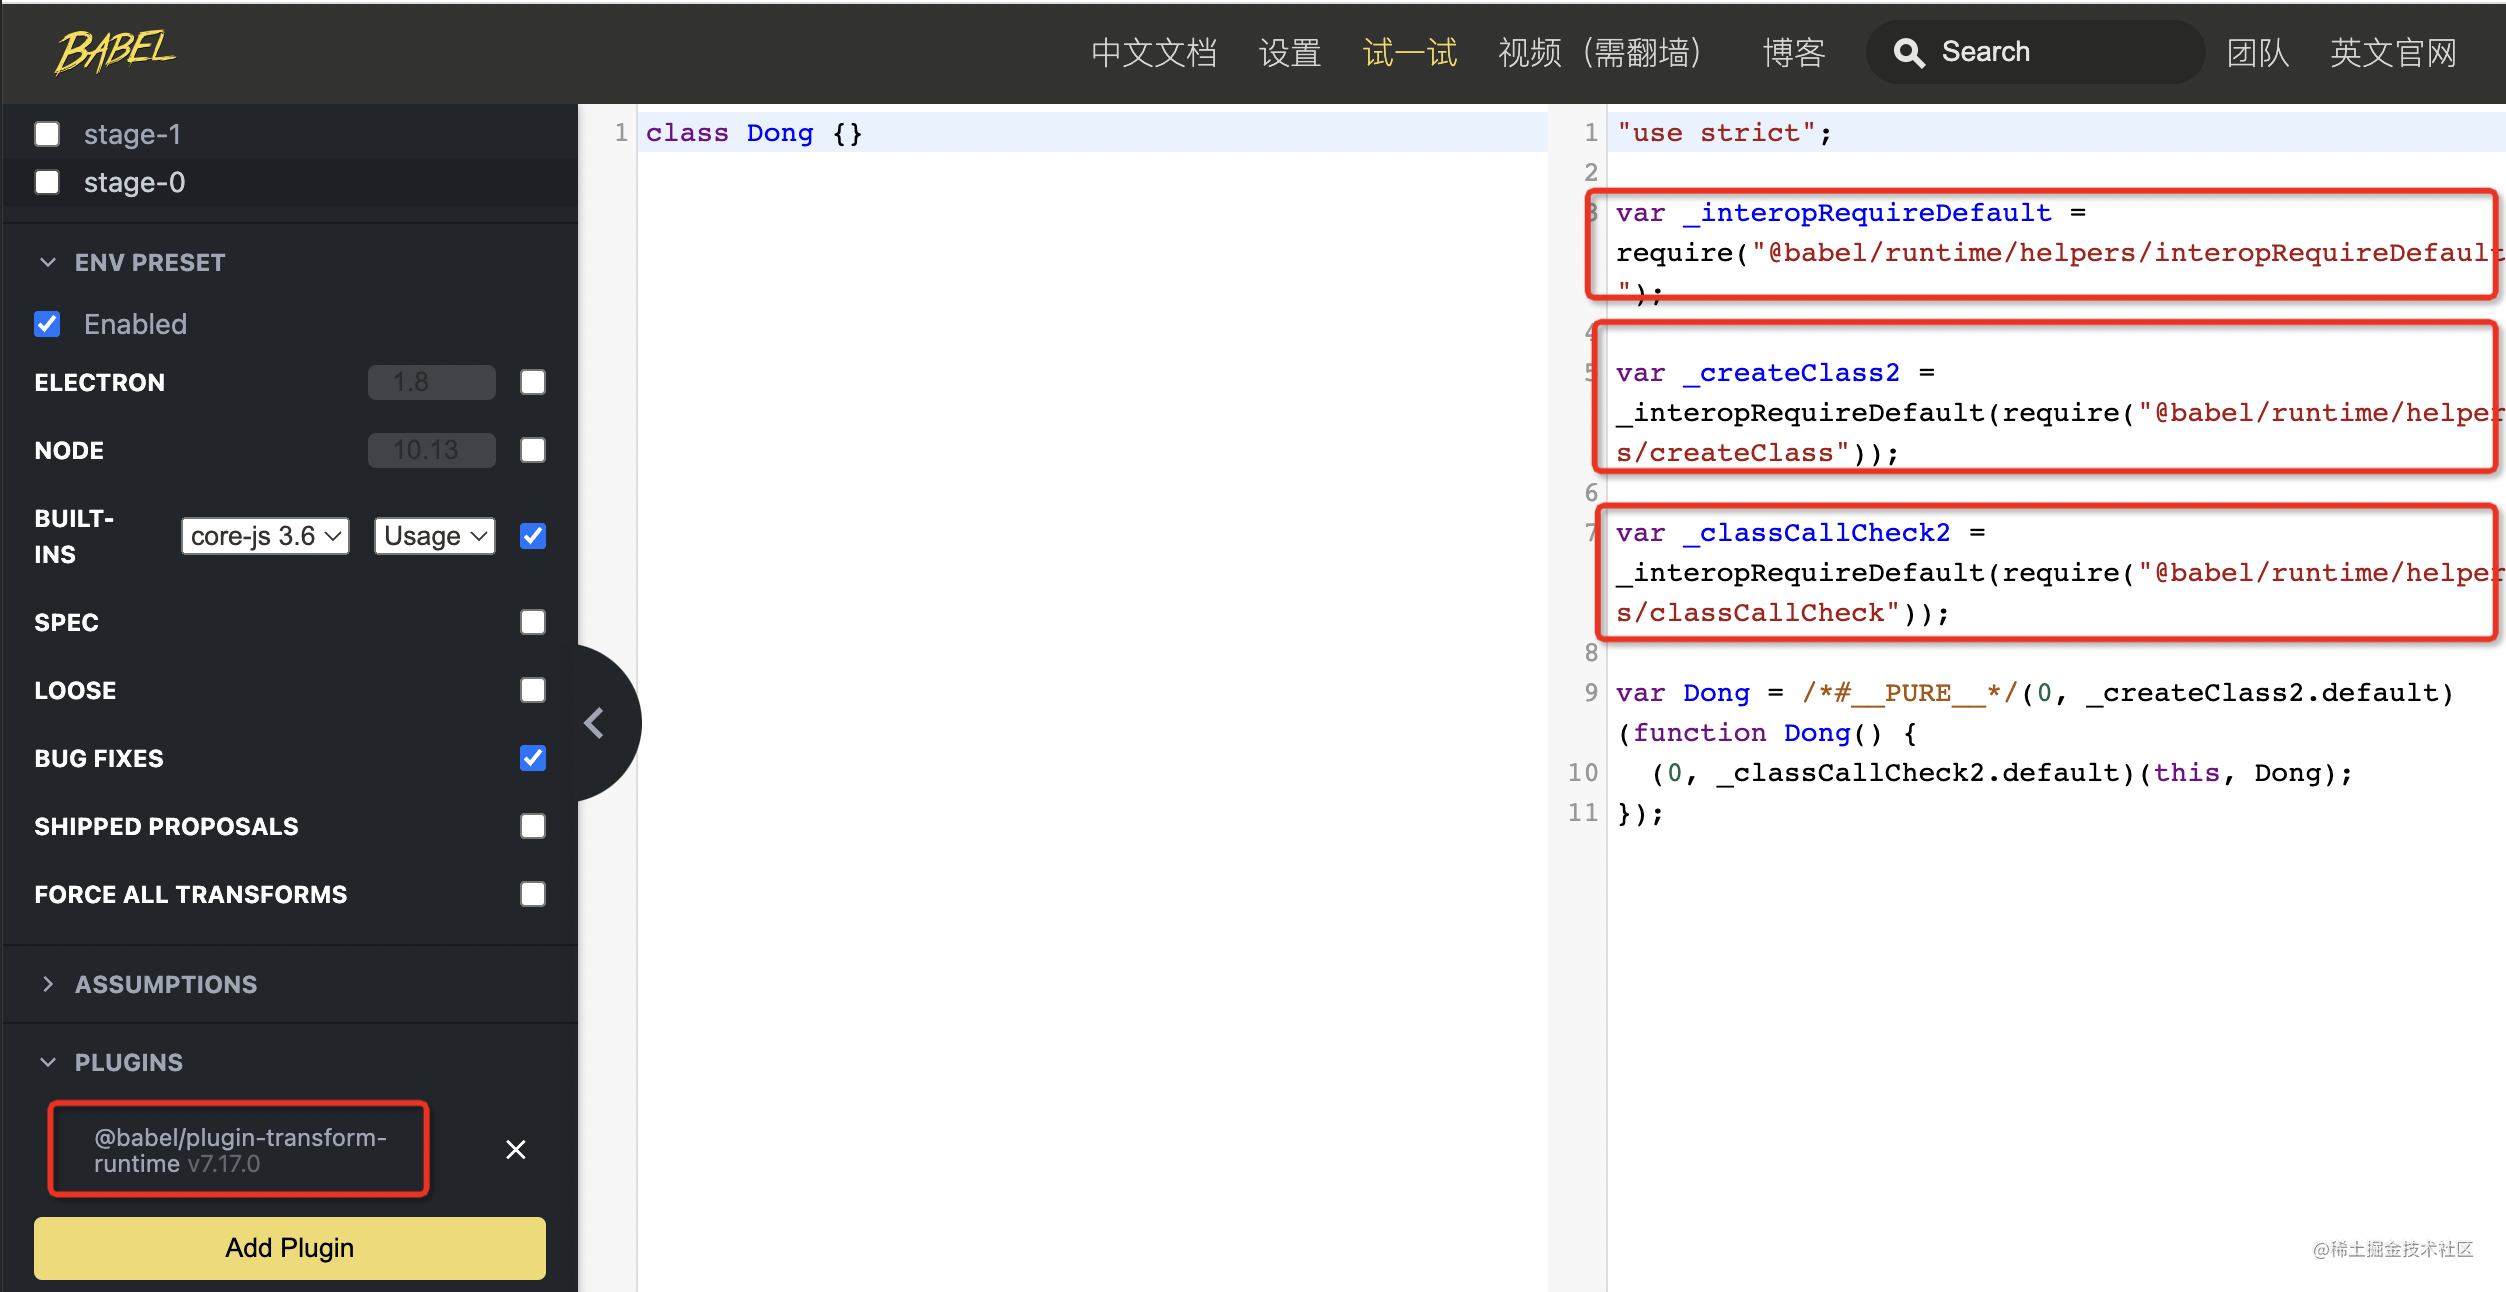Click the NODE version input field
The width and height of the screenshot is (2506, 1292).
tap(431, 450)
